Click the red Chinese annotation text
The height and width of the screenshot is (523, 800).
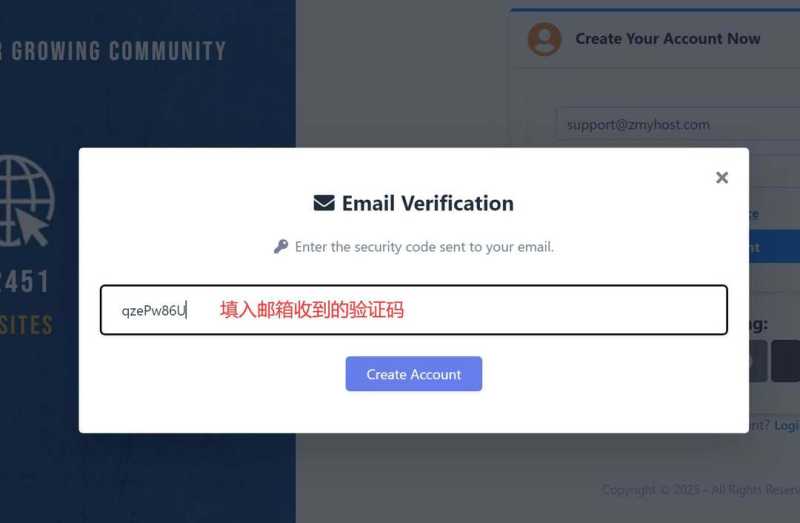coord(312,310)
